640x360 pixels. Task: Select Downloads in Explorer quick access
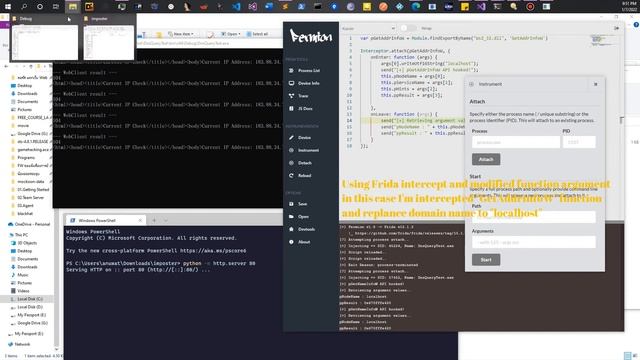coord(27,93)
